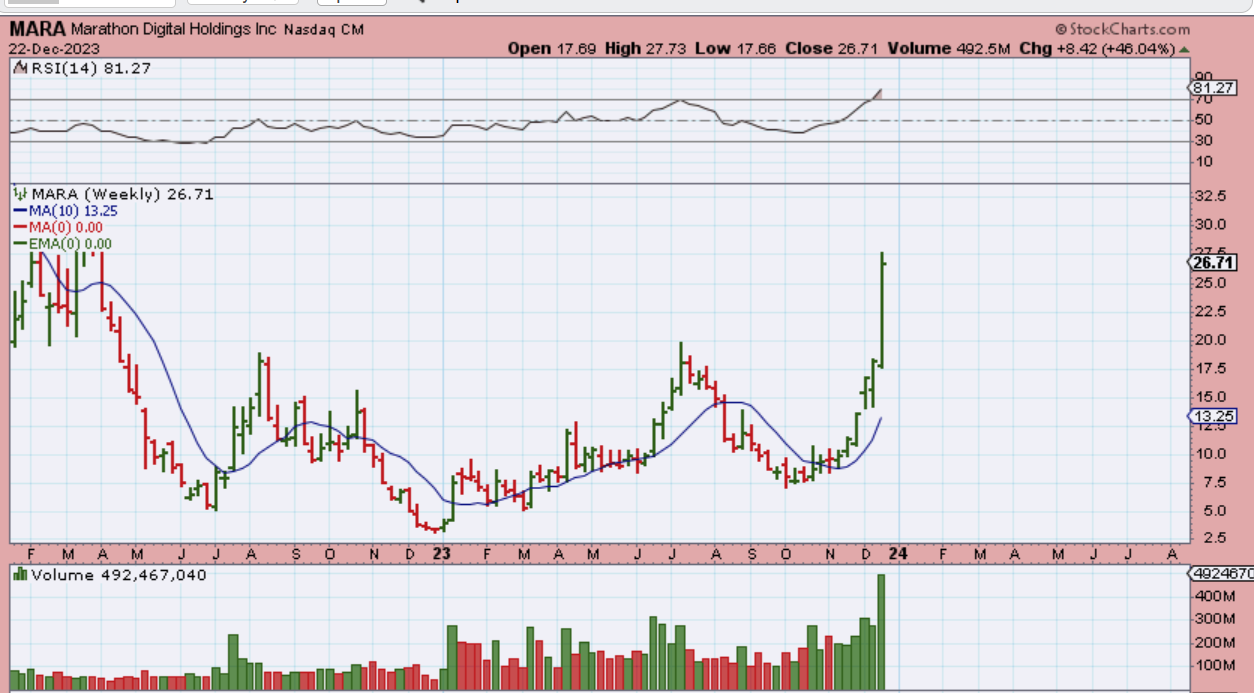Click the MA(10) 13.25 legend text
Image resolution: width=1254 pixels, height=693 pixels.
click(74, 211)
